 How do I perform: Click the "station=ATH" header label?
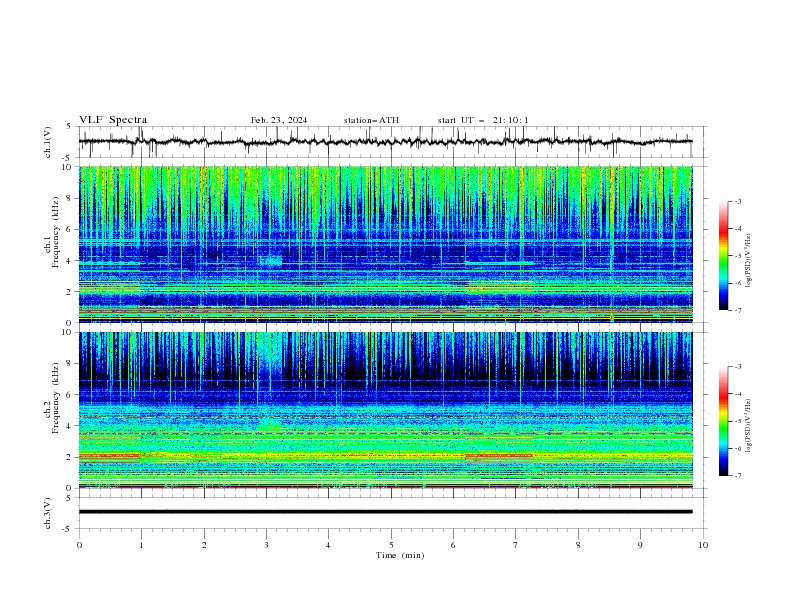(371, 120)
